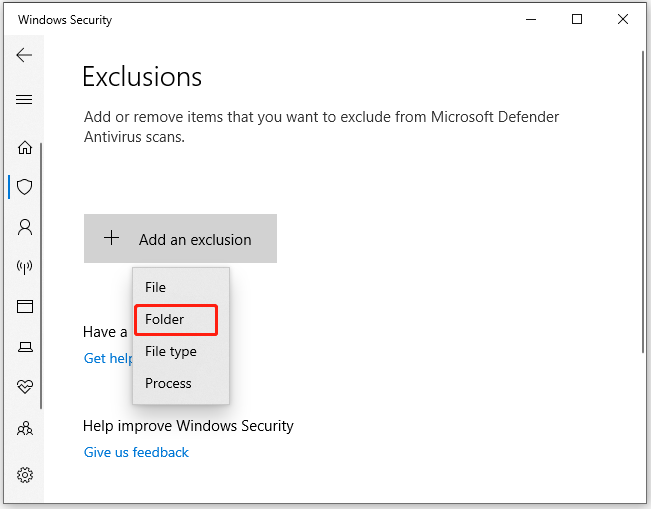Open the Settings gear icon
The image size is (651, 509).
[x=25, y=475]
